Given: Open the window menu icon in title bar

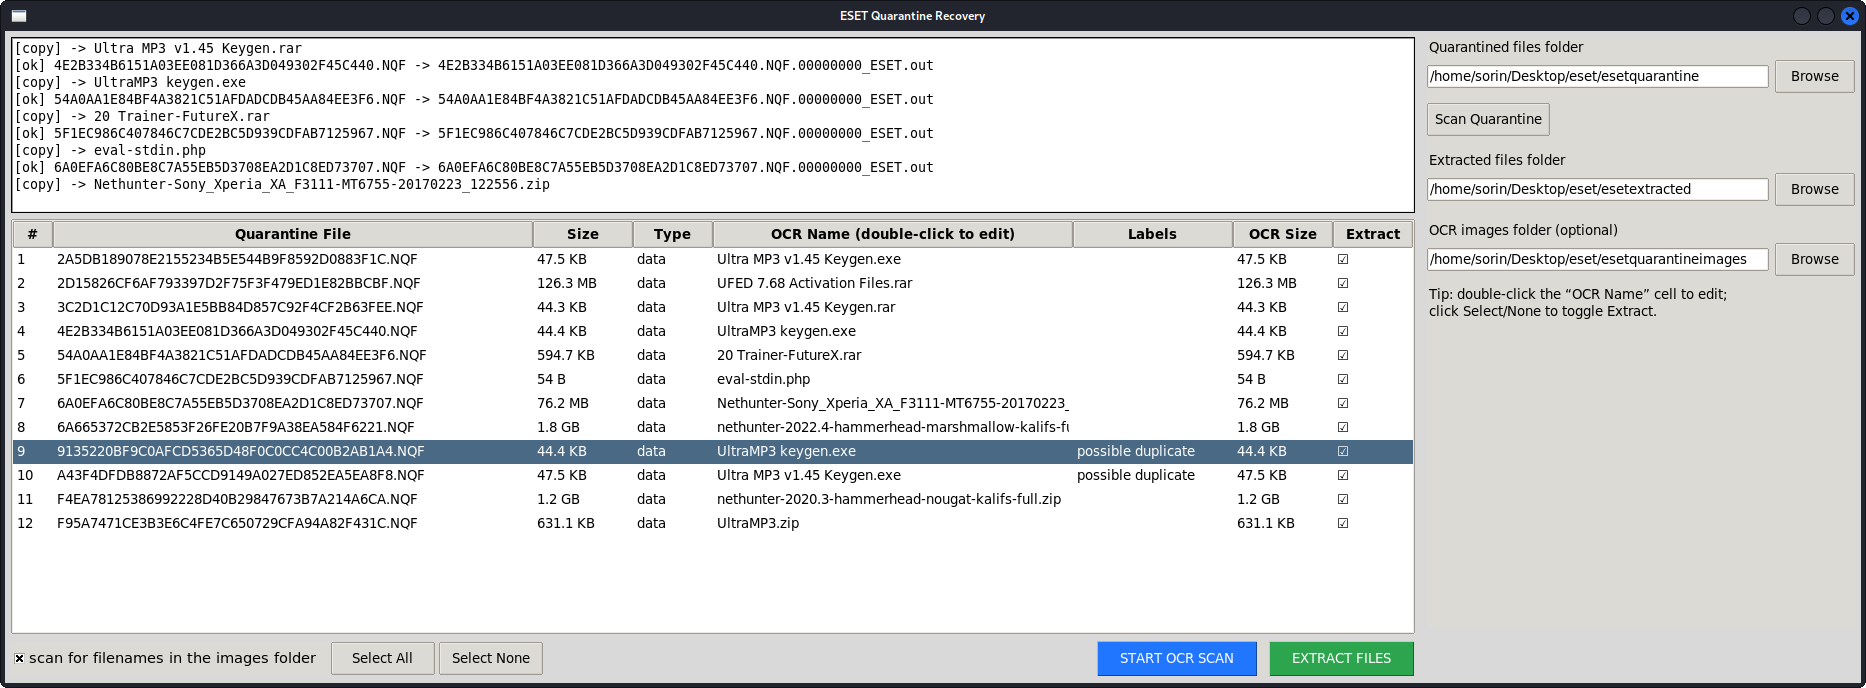Looking at the screenshot, I should tap(19, 16).
